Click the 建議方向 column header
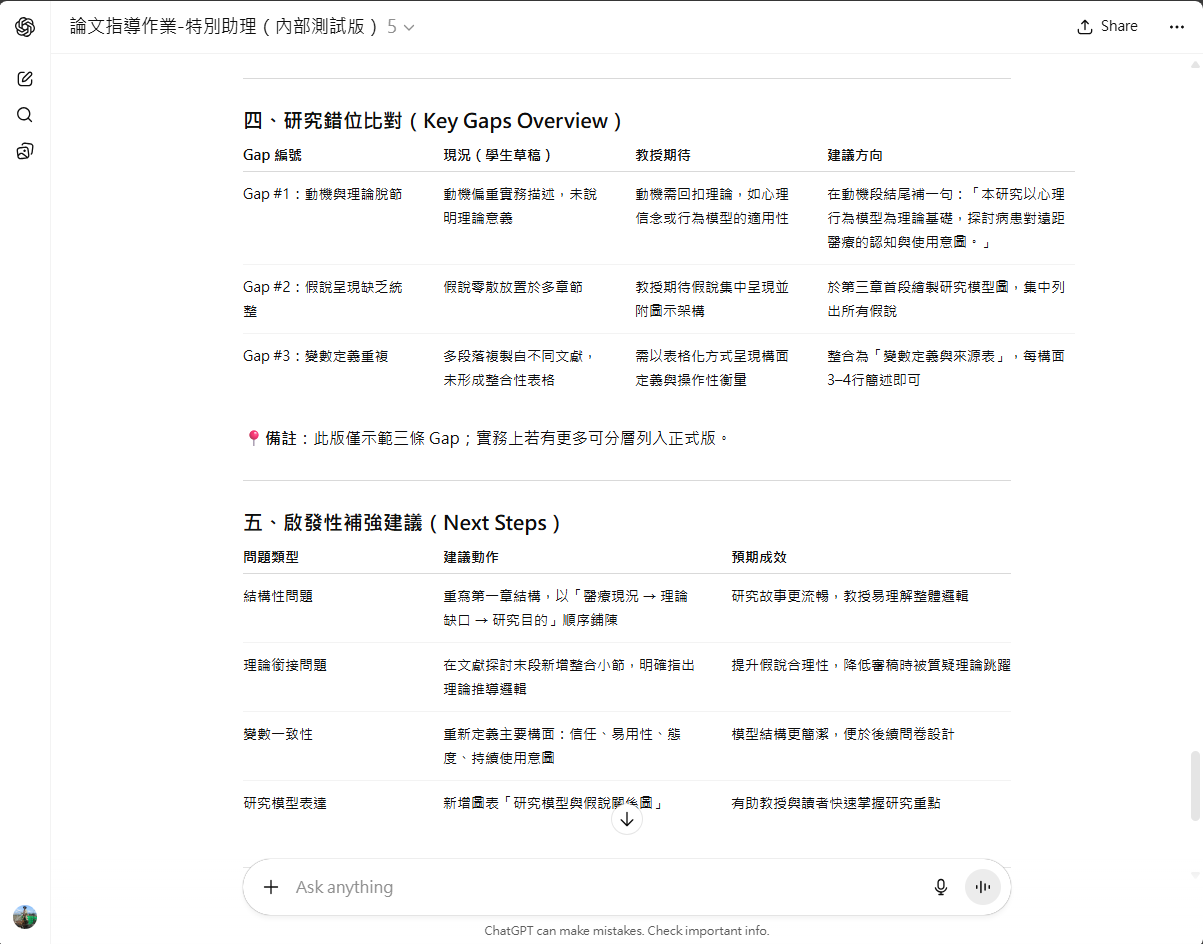1203x944 pixels. [855, 155]
